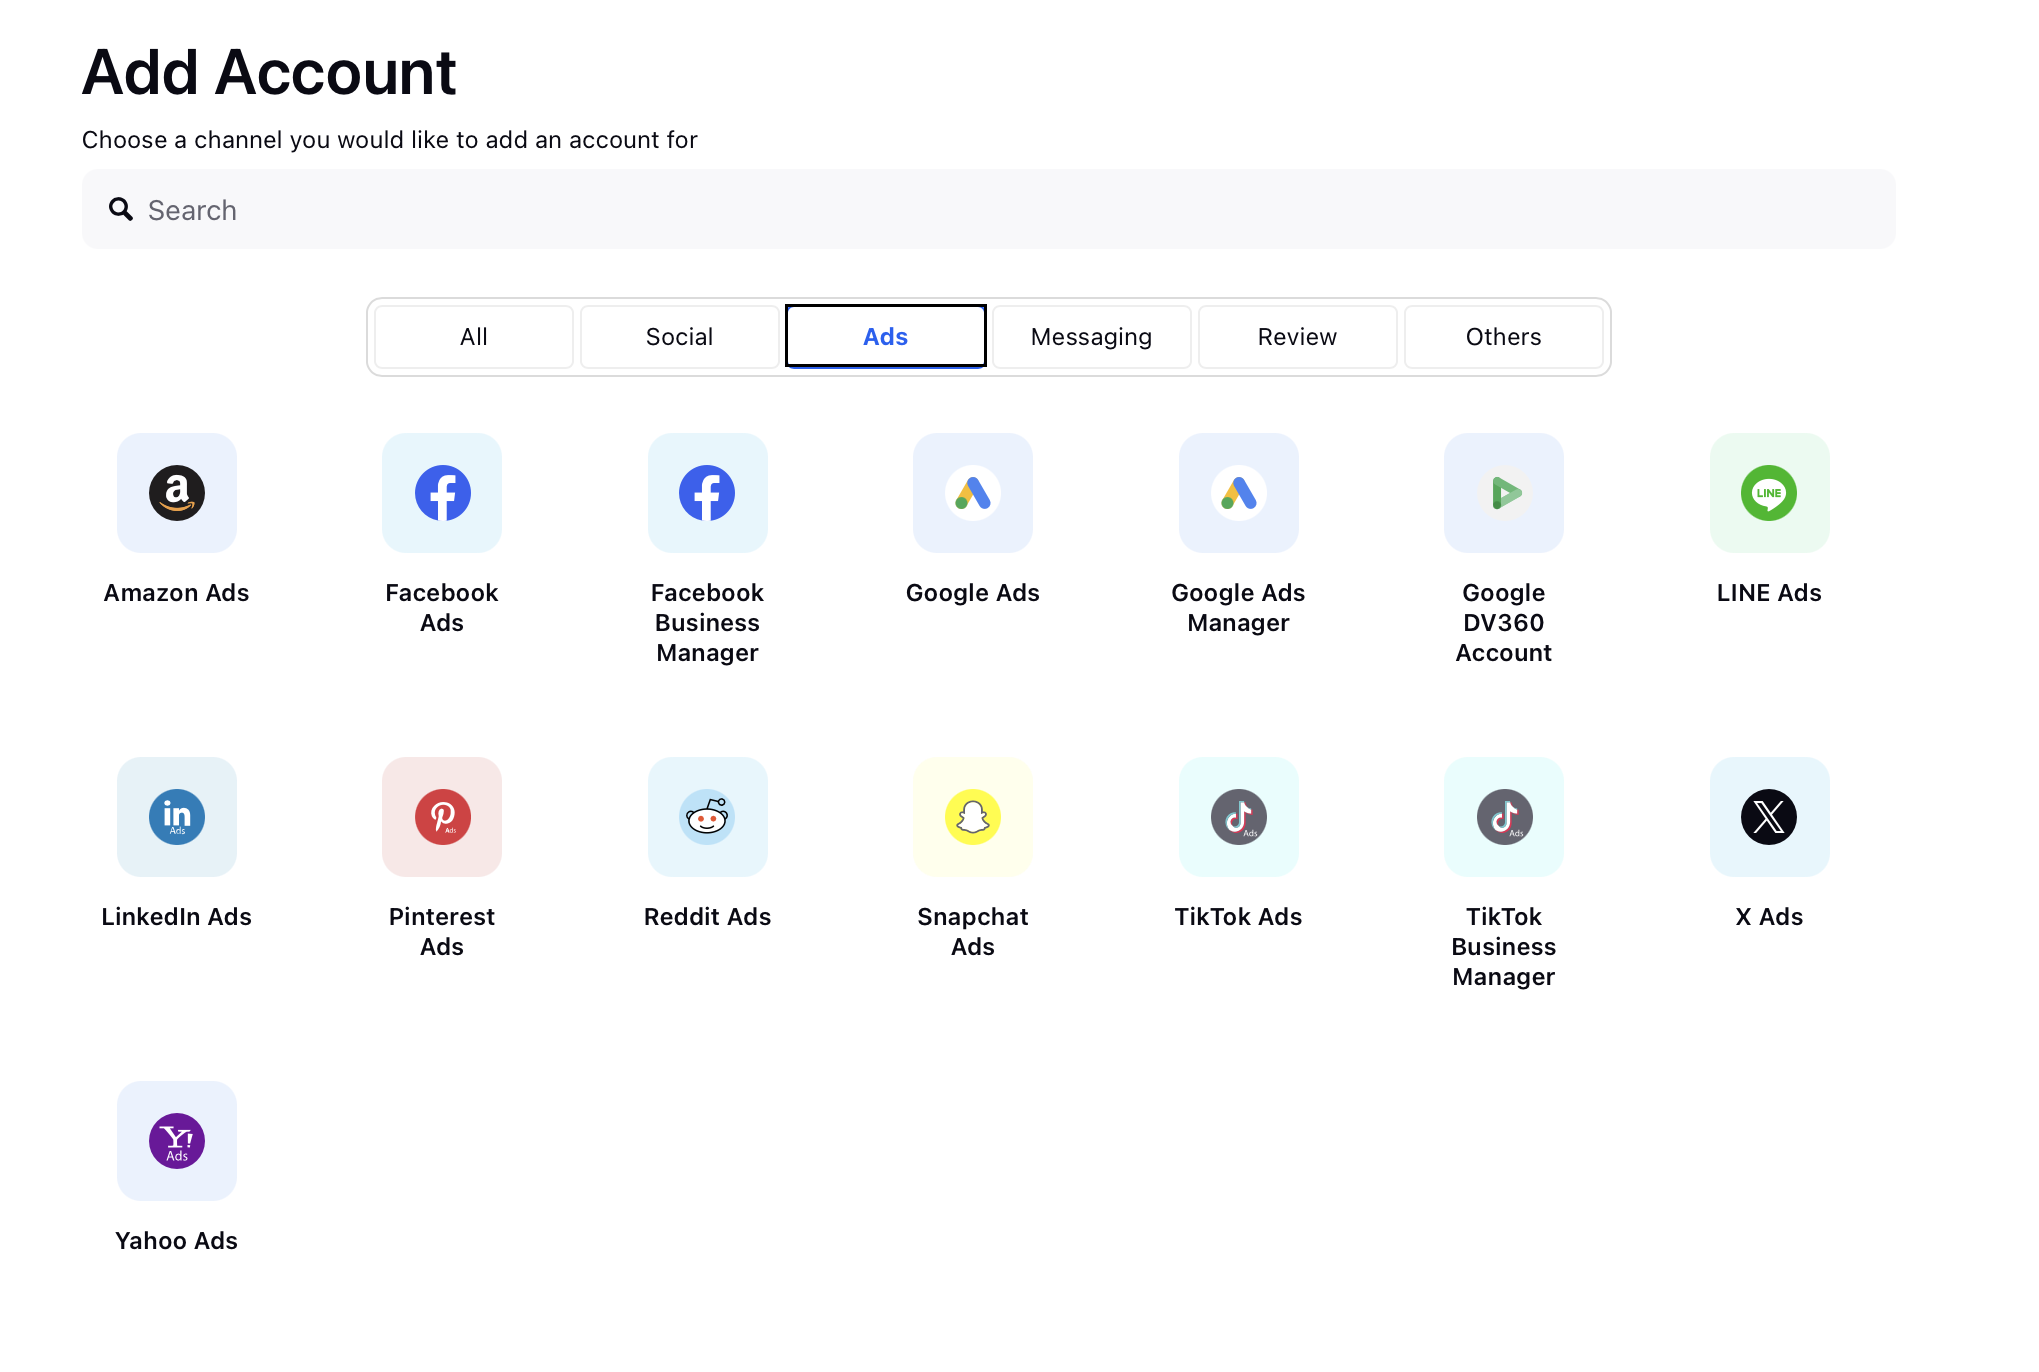The height and width of the screenshot is (1372, 2039).
Task: Pick the Google Ads icon
Action: click(x=973, y=493)
